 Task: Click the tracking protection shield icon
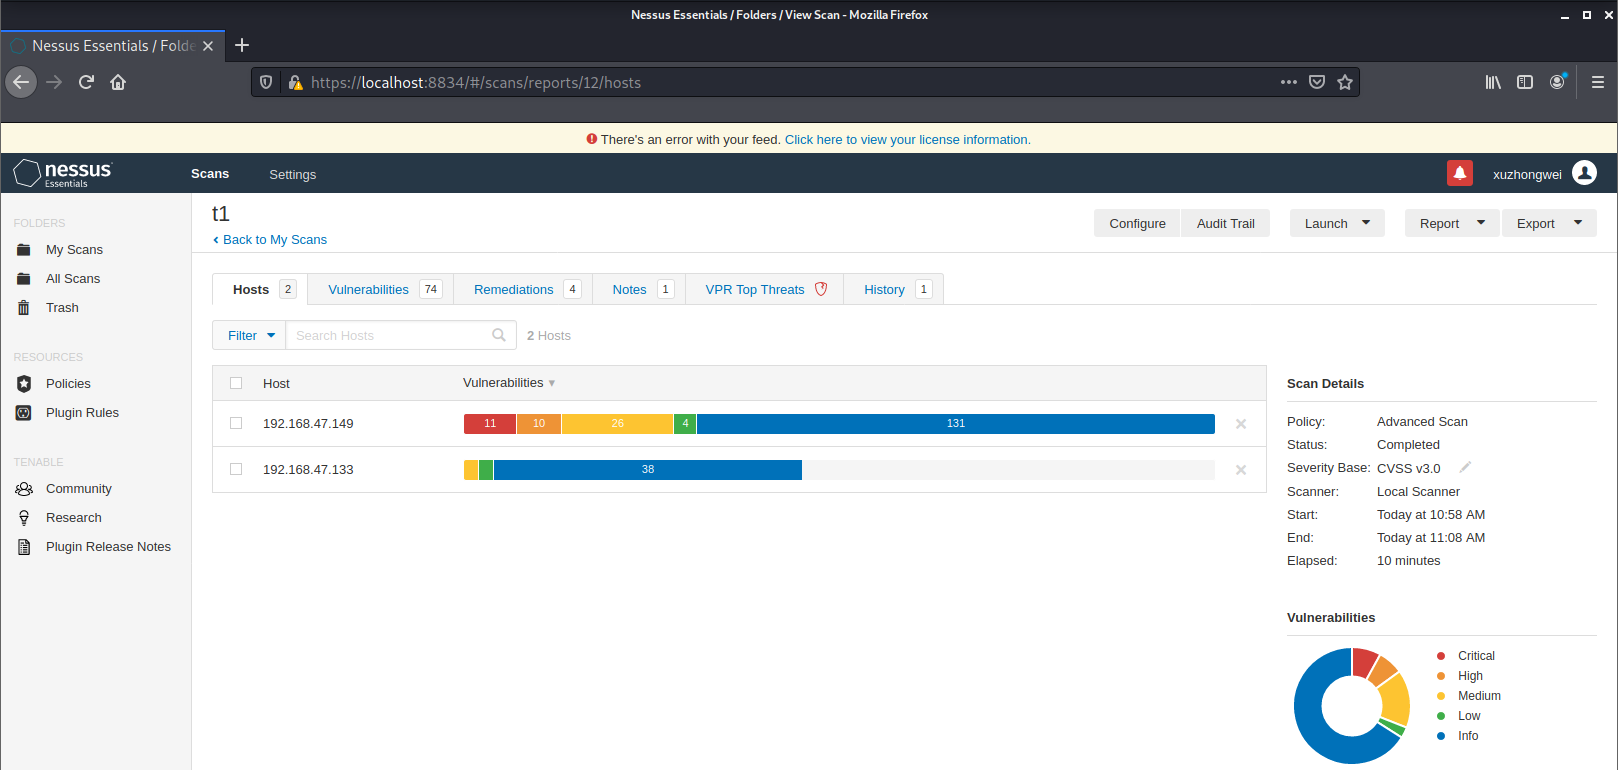pyautogui.click(x=266, y=82)
